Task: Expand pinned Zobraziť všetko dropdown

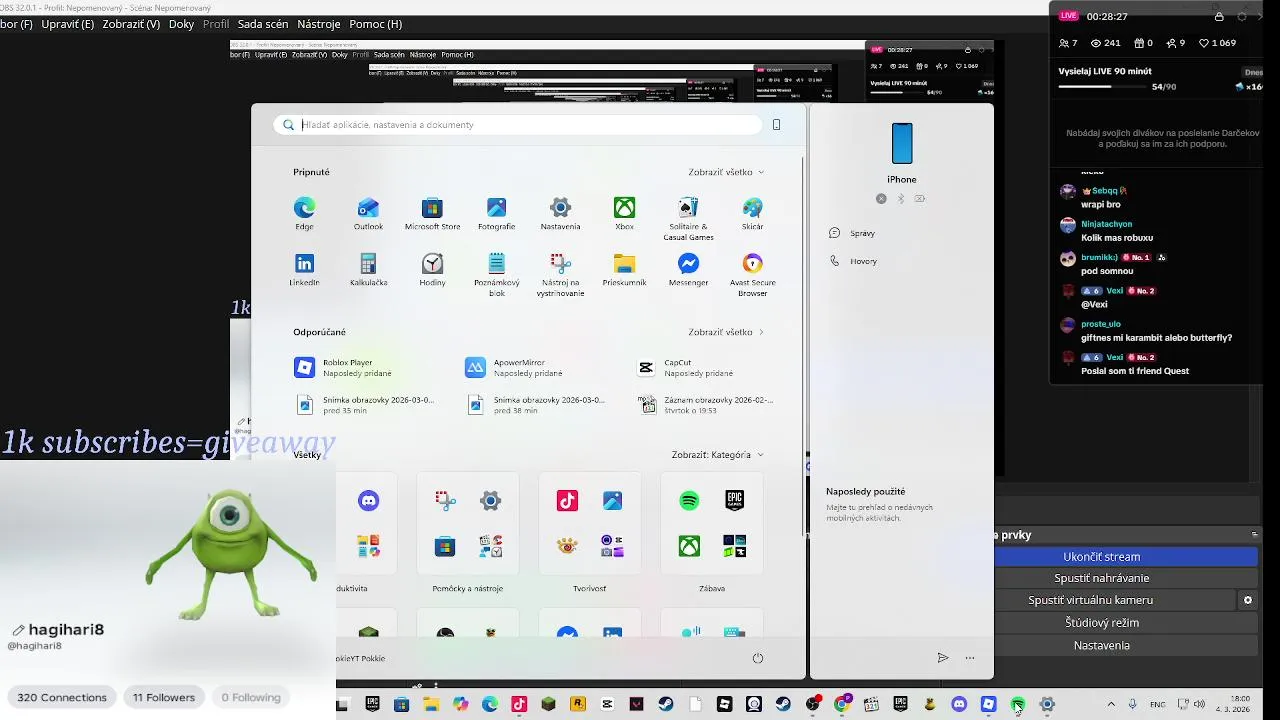Action: pyautogui.click(x=726, y=172)
